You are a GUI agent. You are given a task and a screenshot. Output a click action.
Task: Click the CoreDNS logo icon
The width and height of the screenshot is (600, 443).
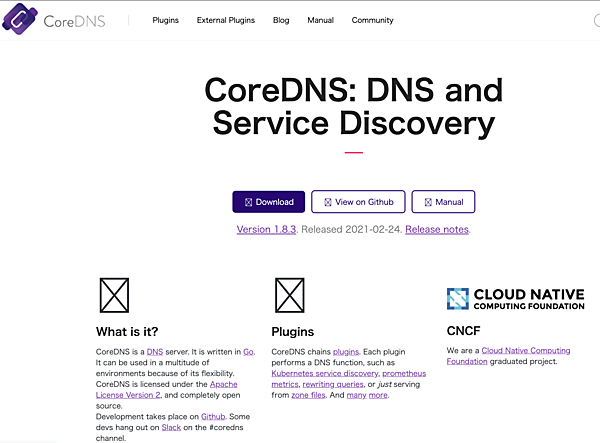(x=20, y=19)
